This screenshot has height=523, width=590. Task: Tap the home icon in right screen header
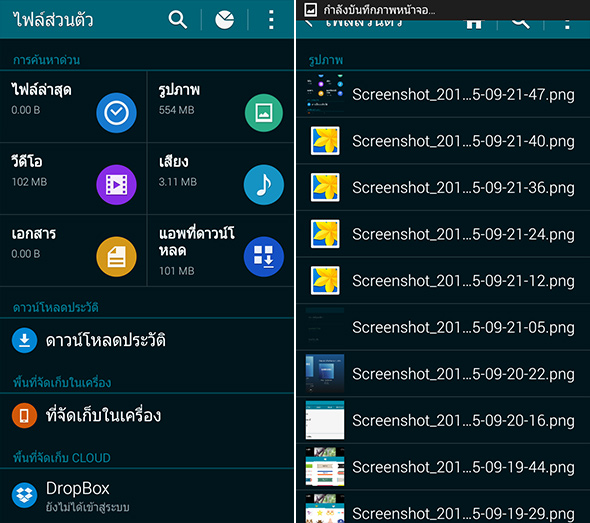tap(474, 23)
